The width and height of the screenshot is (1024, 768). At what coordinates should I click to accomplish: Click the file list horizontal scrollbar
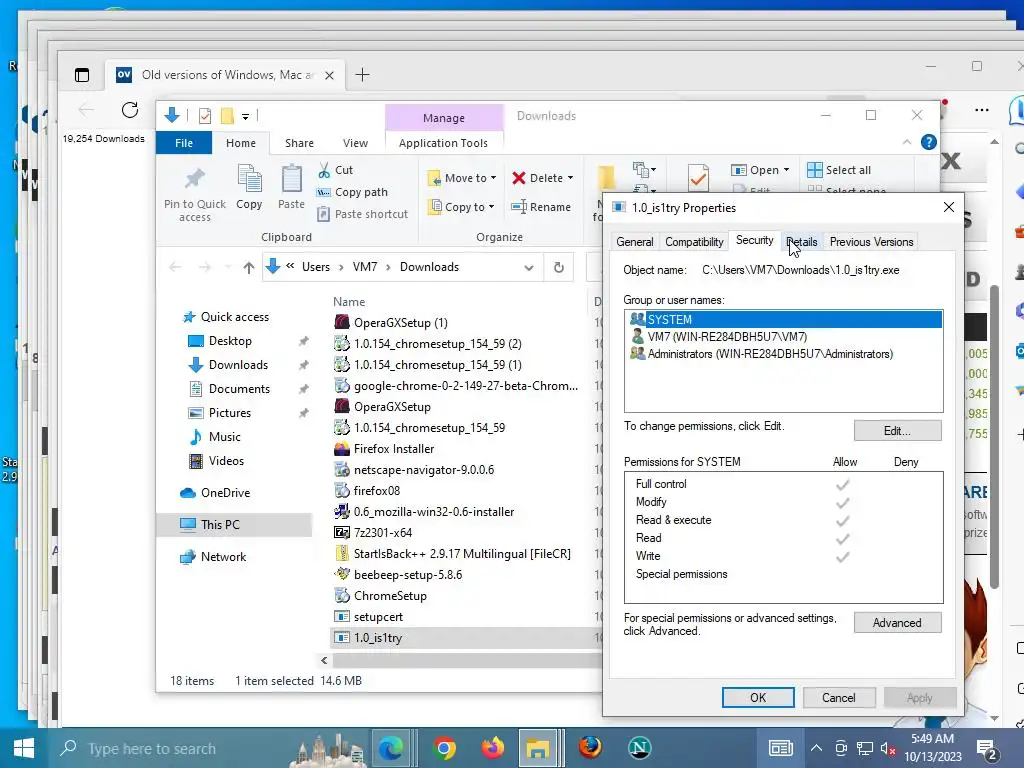click(x=466, y=661)
